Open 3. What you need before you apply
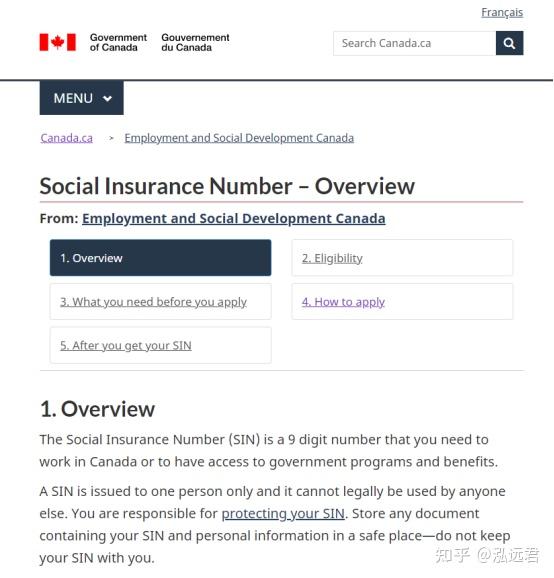 pos(160,302)
